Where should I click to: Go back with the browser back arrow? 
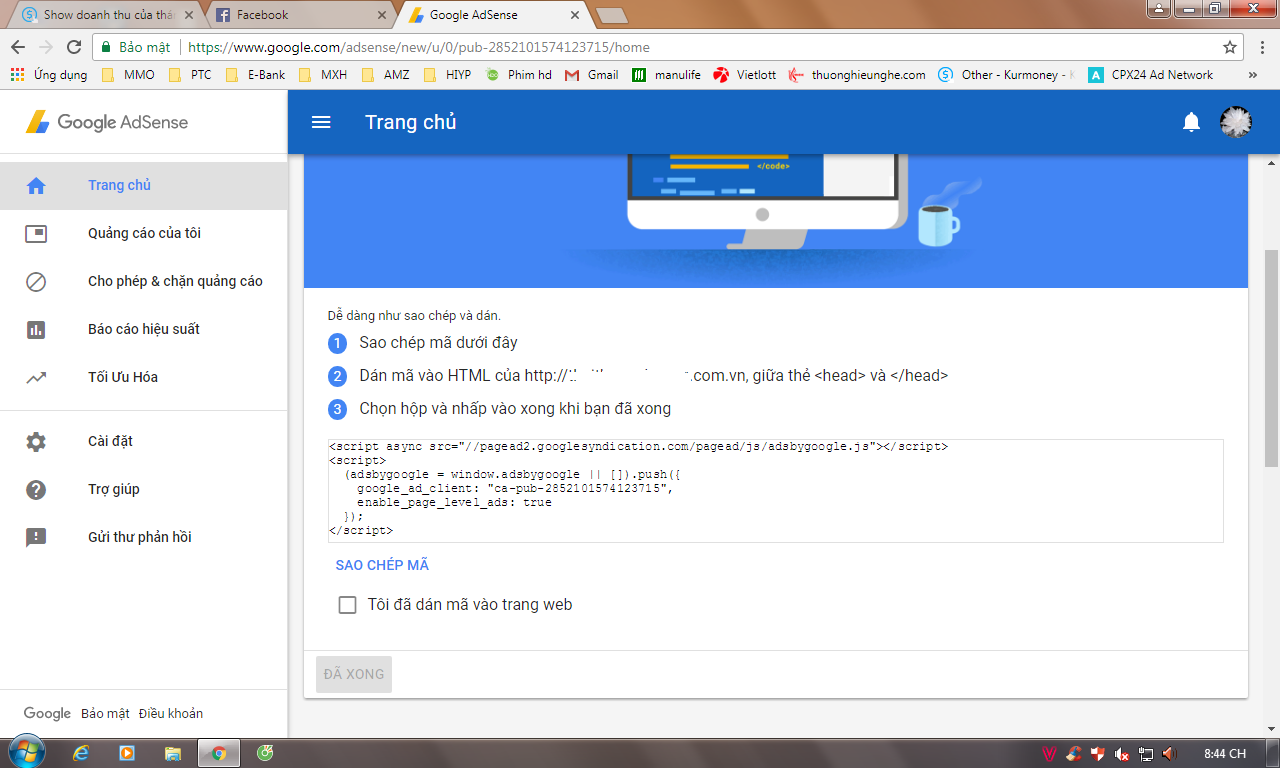click(18, 47)
